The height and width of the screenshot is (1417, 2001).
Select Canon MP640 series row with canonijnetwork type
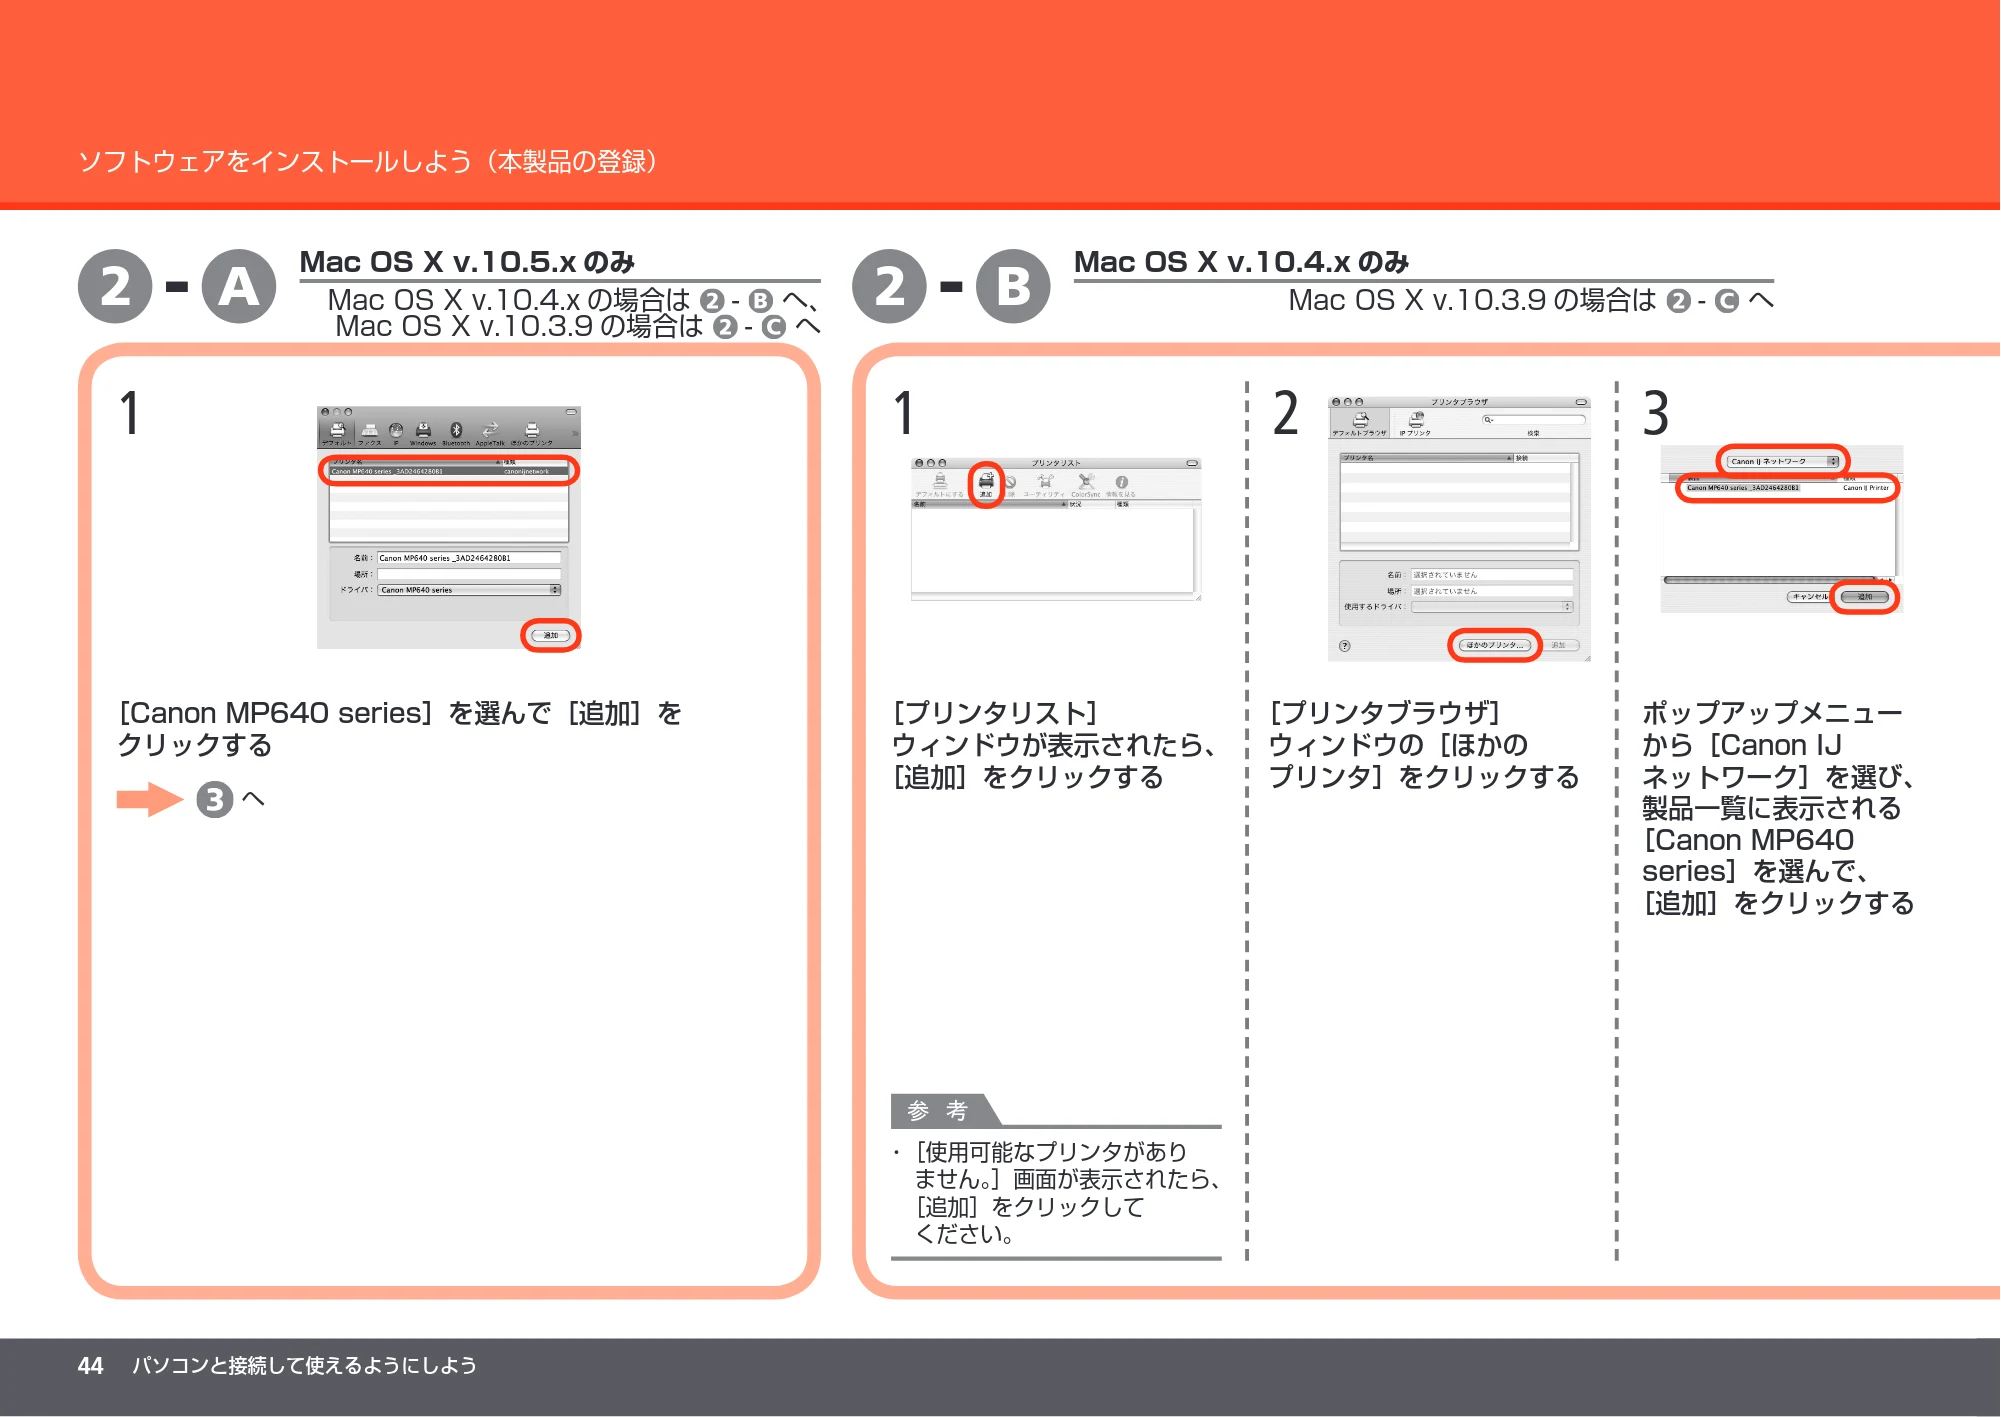pos(449,471)
